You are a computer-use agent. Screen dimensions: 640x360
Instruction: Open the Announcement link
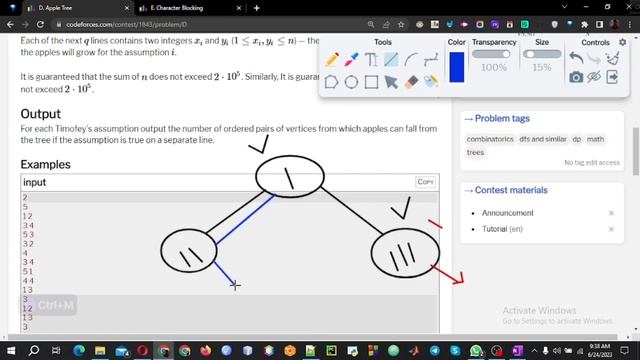507,213
